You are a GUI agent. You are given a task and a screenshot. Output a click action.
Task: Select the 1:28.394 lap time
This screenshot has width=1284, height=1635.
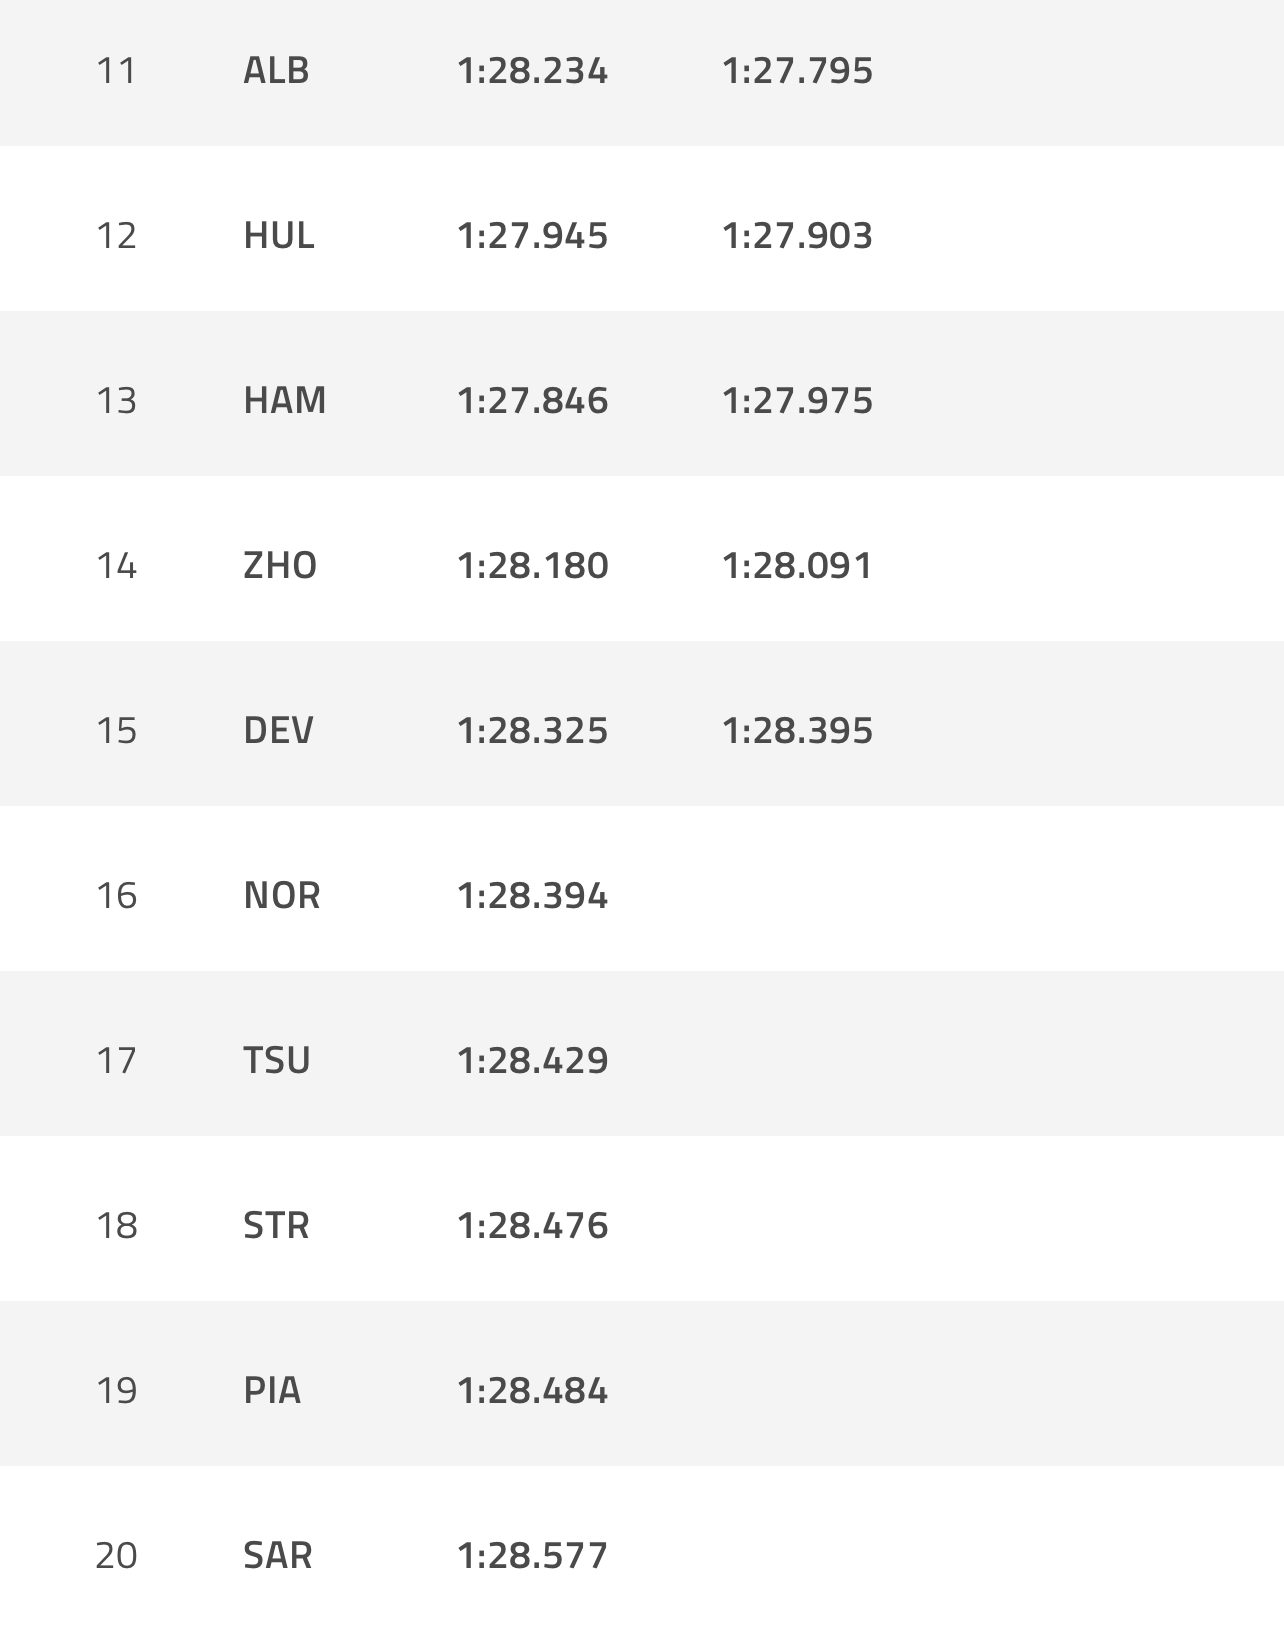[532, 895]
